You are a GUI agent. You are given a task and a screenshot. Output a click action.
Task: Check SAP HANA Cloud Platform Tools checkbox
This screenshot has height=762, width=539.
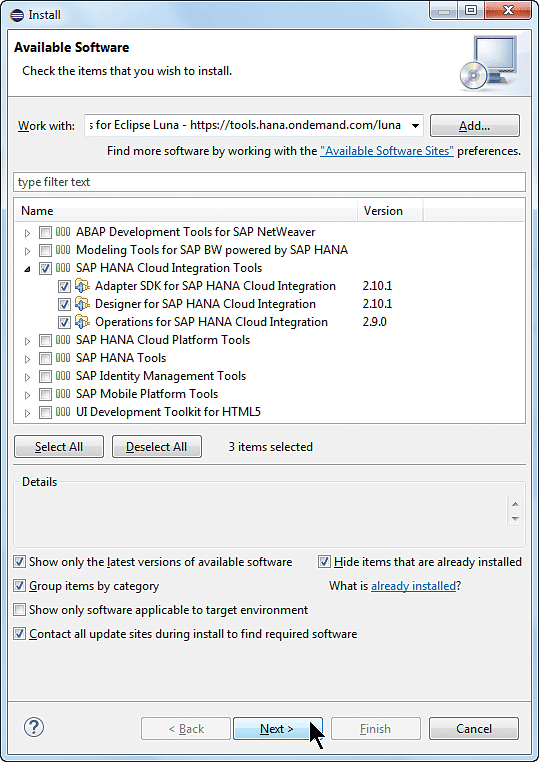pos(45,341)
